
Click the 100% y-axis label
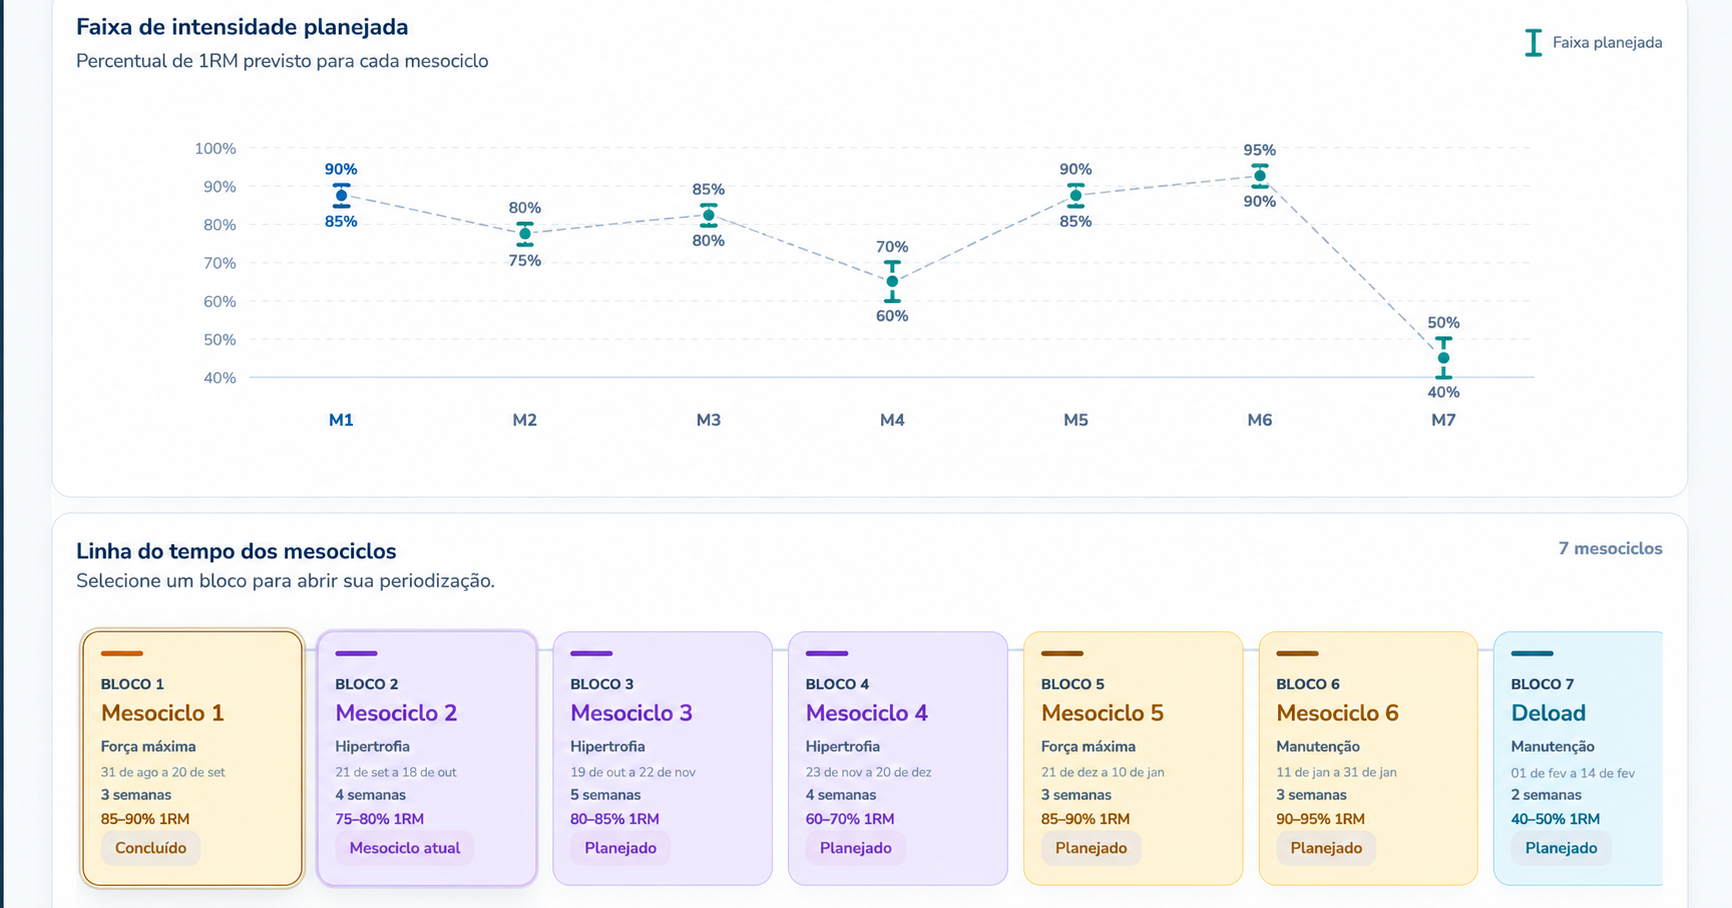pyautogui.click(x=215, y=148)
